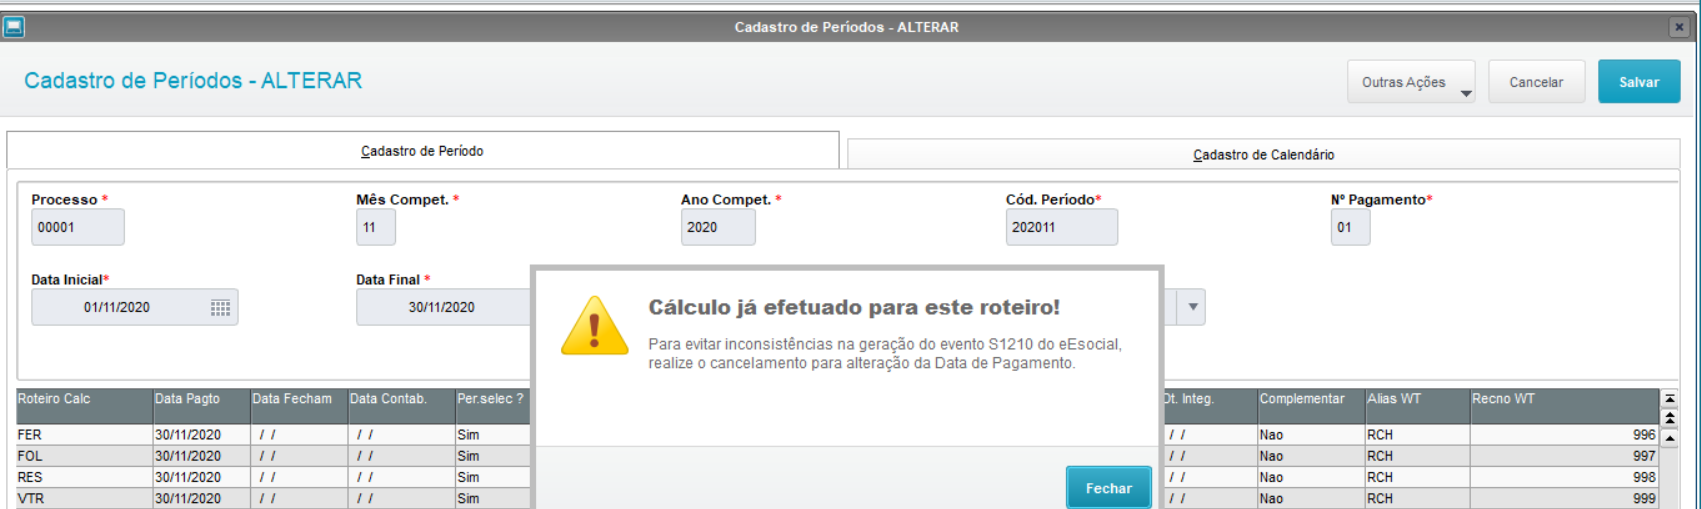Click the Roteiro Calc column header
1701x509 pixels.
pos(84,406)
